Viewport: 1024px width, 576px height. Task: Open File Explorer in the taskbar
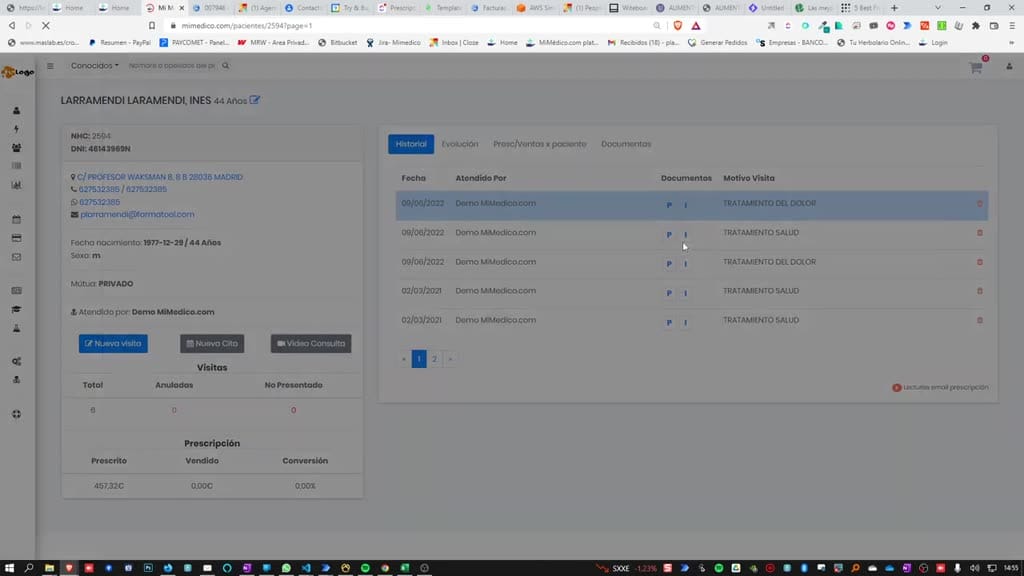pos(49,568)
